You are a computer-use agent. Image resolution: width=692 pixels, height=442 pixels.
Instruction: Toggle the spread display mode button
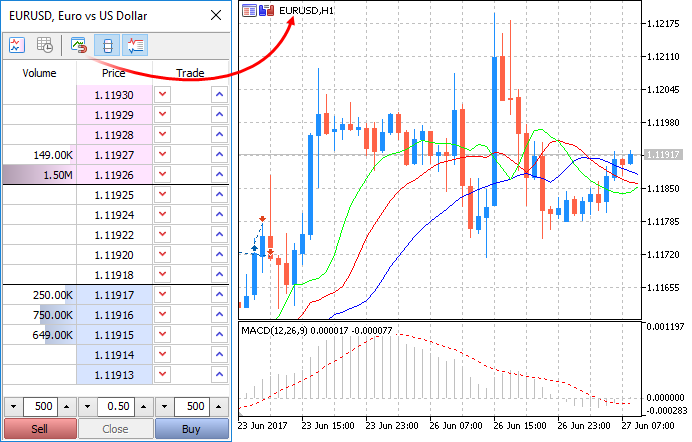tap(108, 45)
